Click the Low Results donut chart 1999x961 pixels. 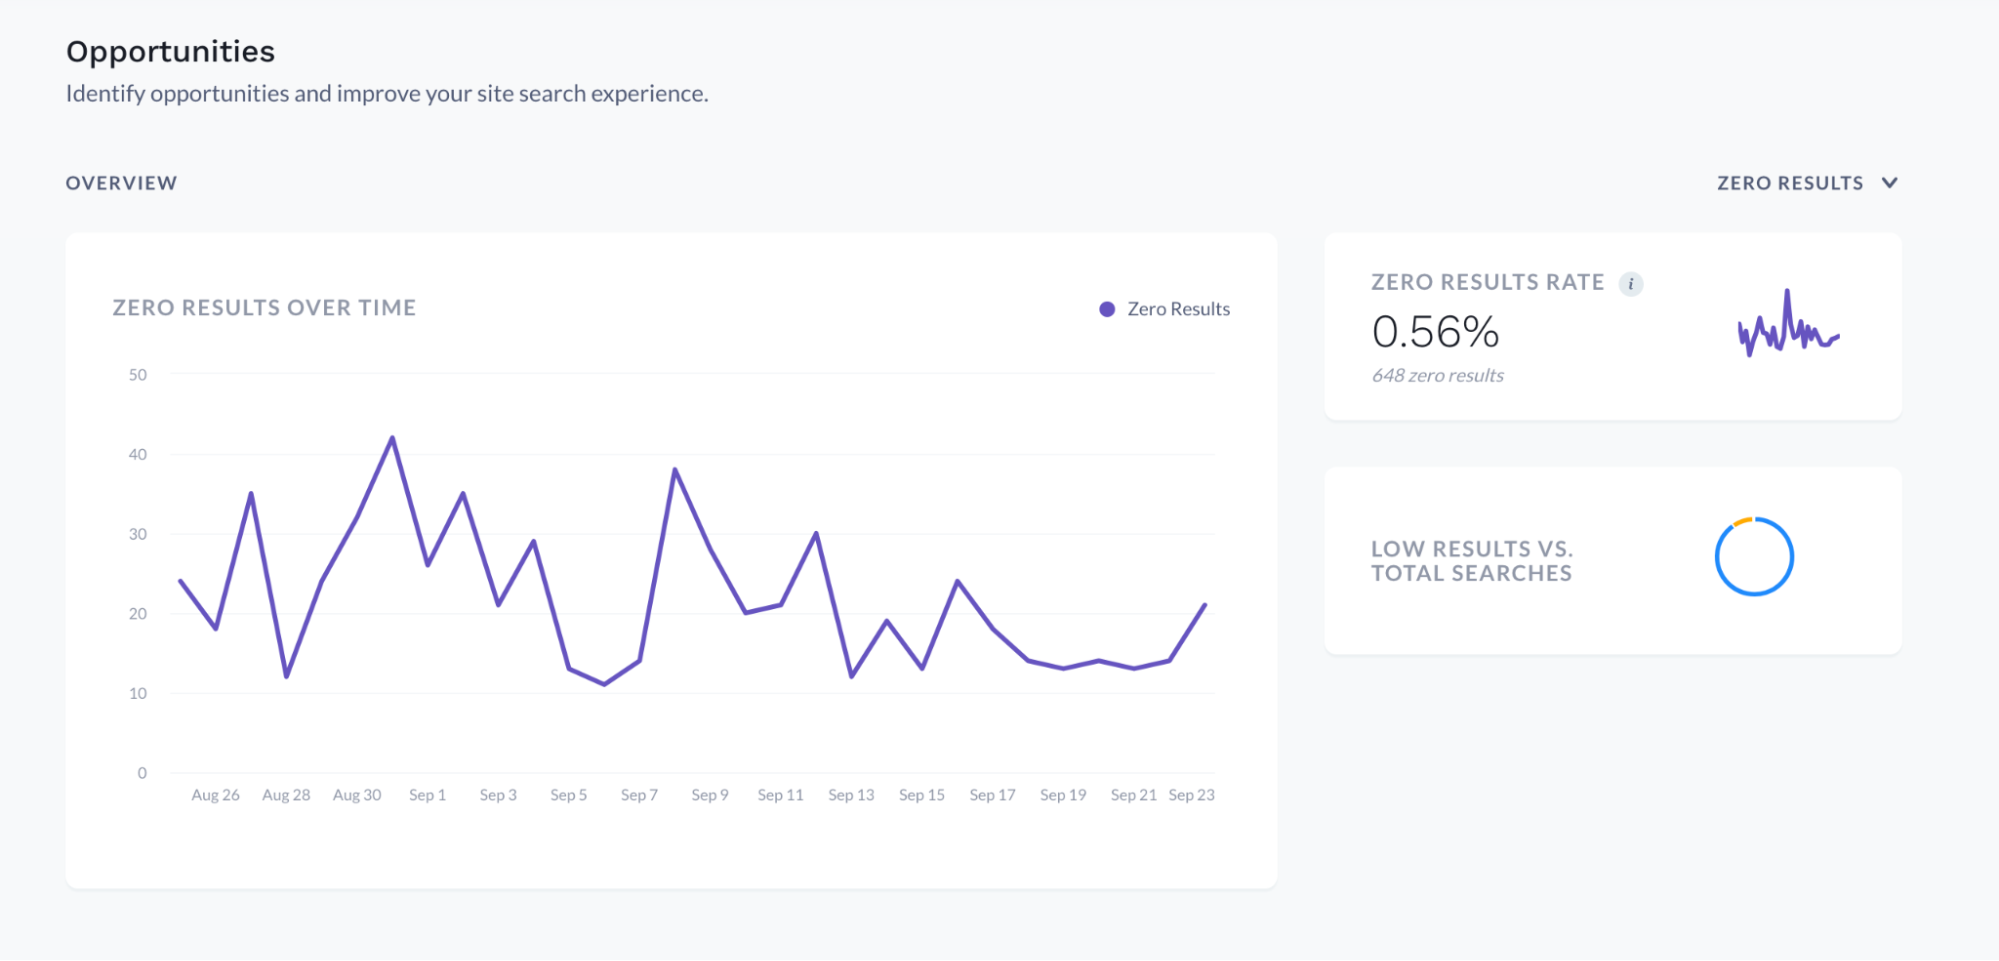[1754, 557]
